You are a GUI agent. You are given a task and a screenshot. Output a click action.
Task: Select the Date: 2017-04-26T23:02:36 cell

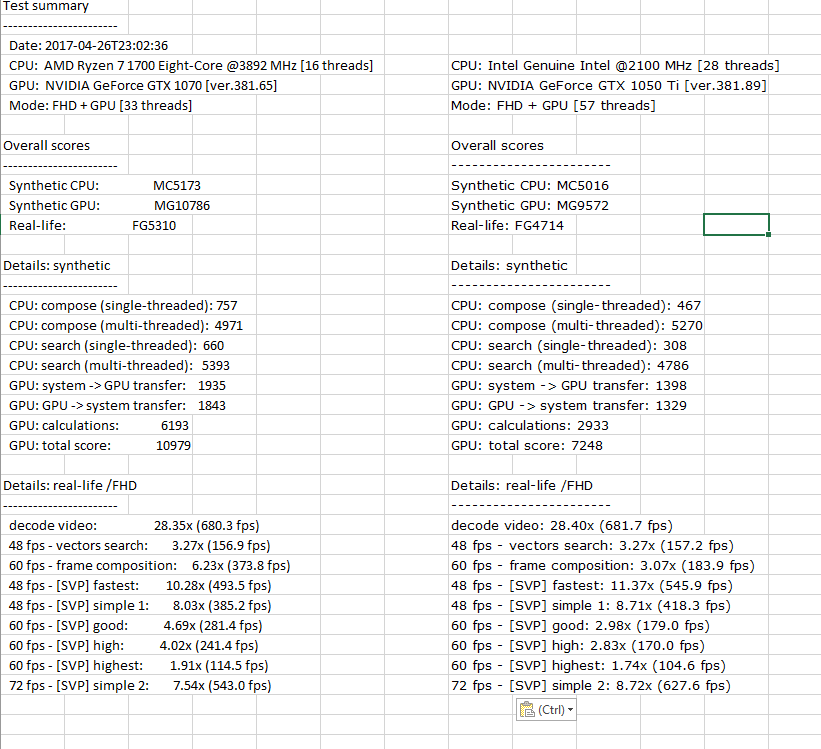(88, 46)
